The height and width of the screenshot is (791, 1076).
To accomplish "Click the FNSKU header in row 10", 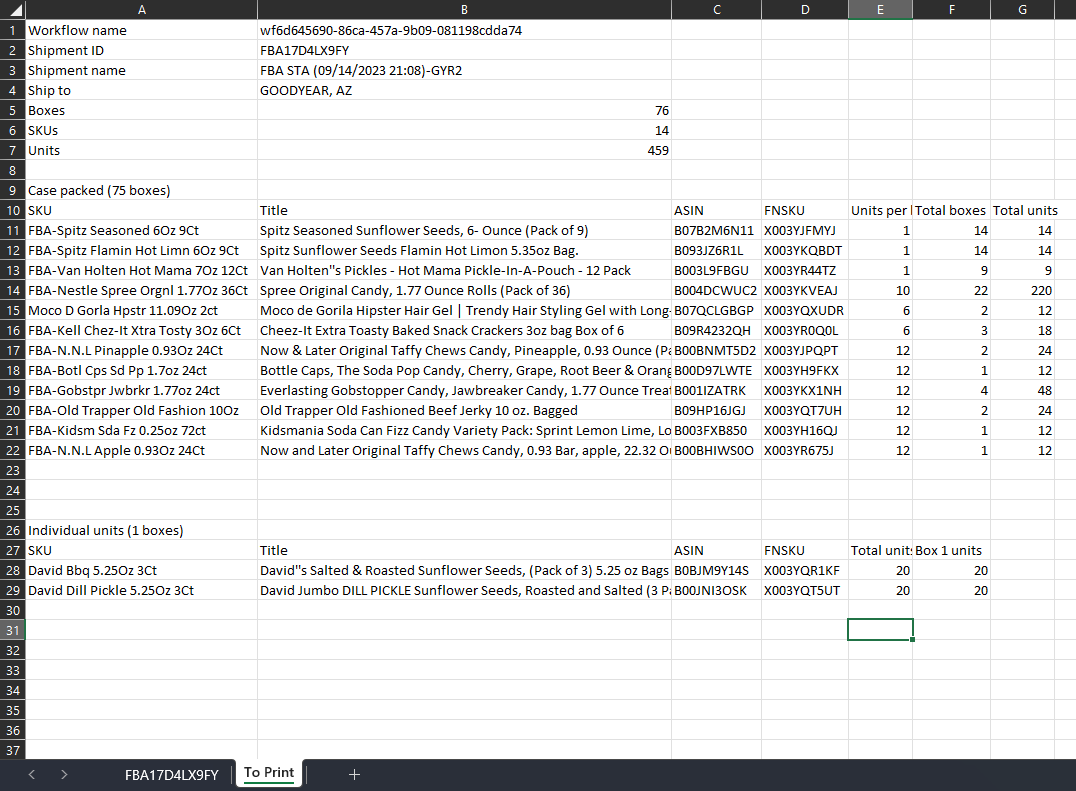I will tap(805, 211).
